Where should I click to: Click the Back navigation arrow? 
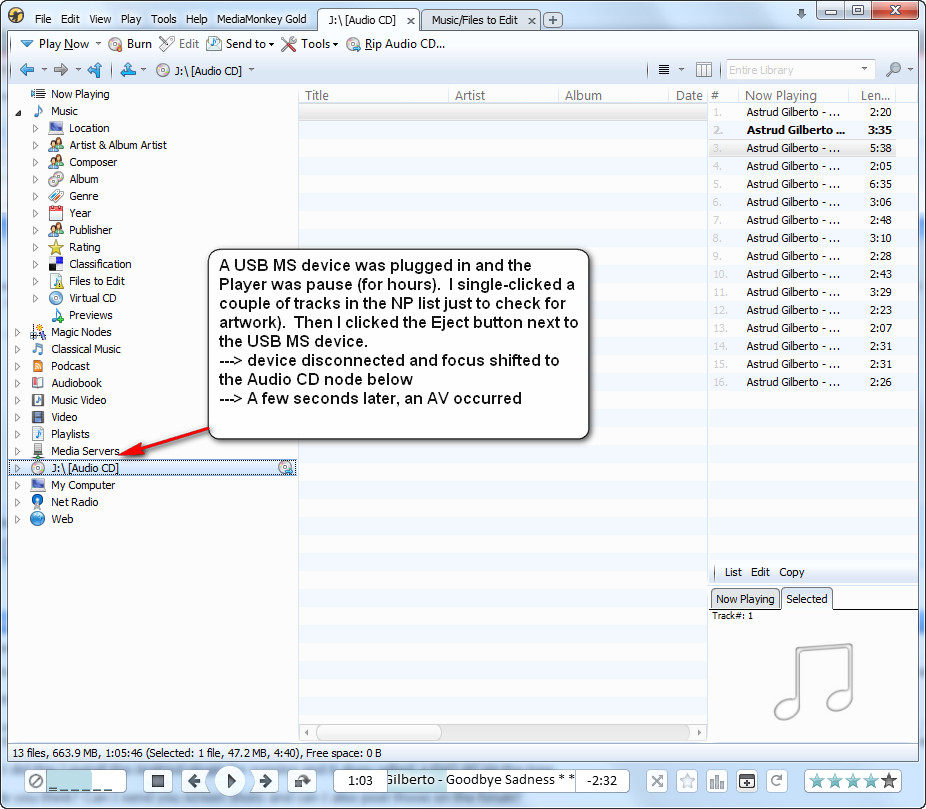pyautogui.click(x=27, y=70)
